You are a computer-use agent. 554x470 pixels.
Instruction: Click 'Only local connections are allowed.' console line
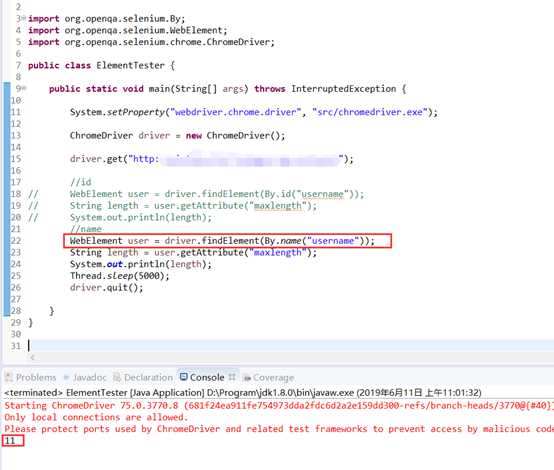(96, 417)
